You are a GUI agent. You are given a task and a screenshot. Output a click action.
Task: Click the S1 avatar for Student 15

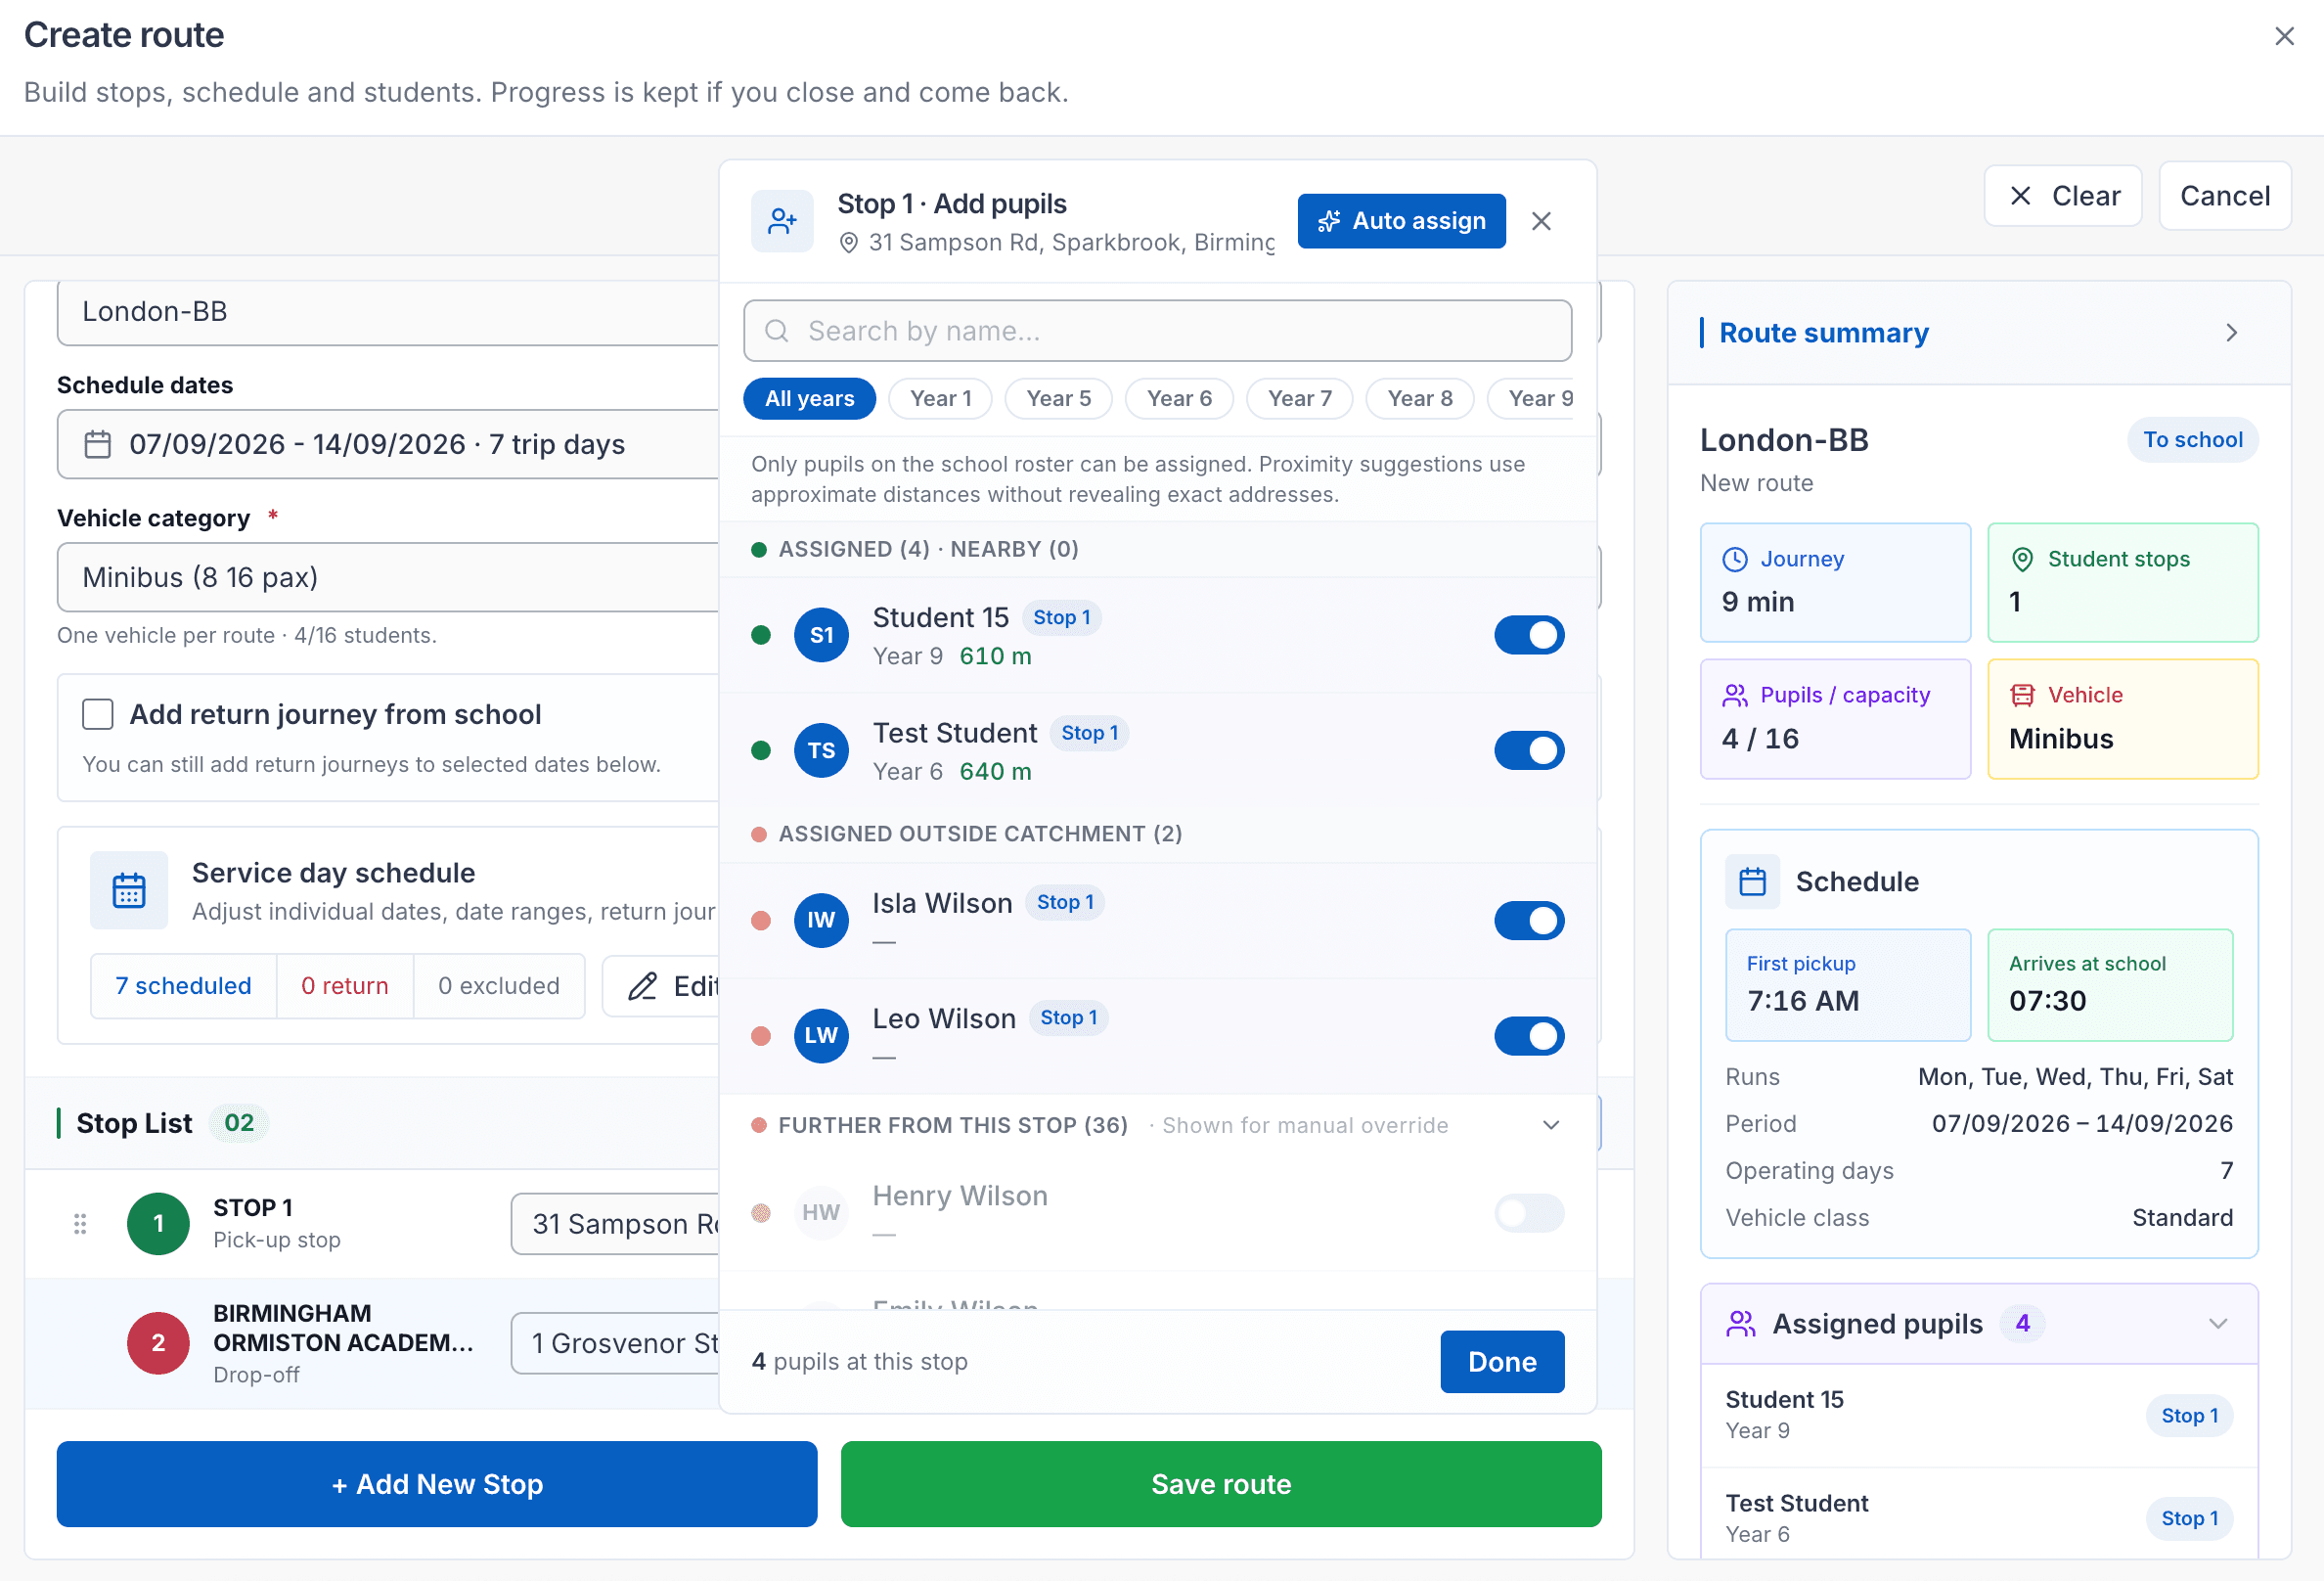pos(821,635)
